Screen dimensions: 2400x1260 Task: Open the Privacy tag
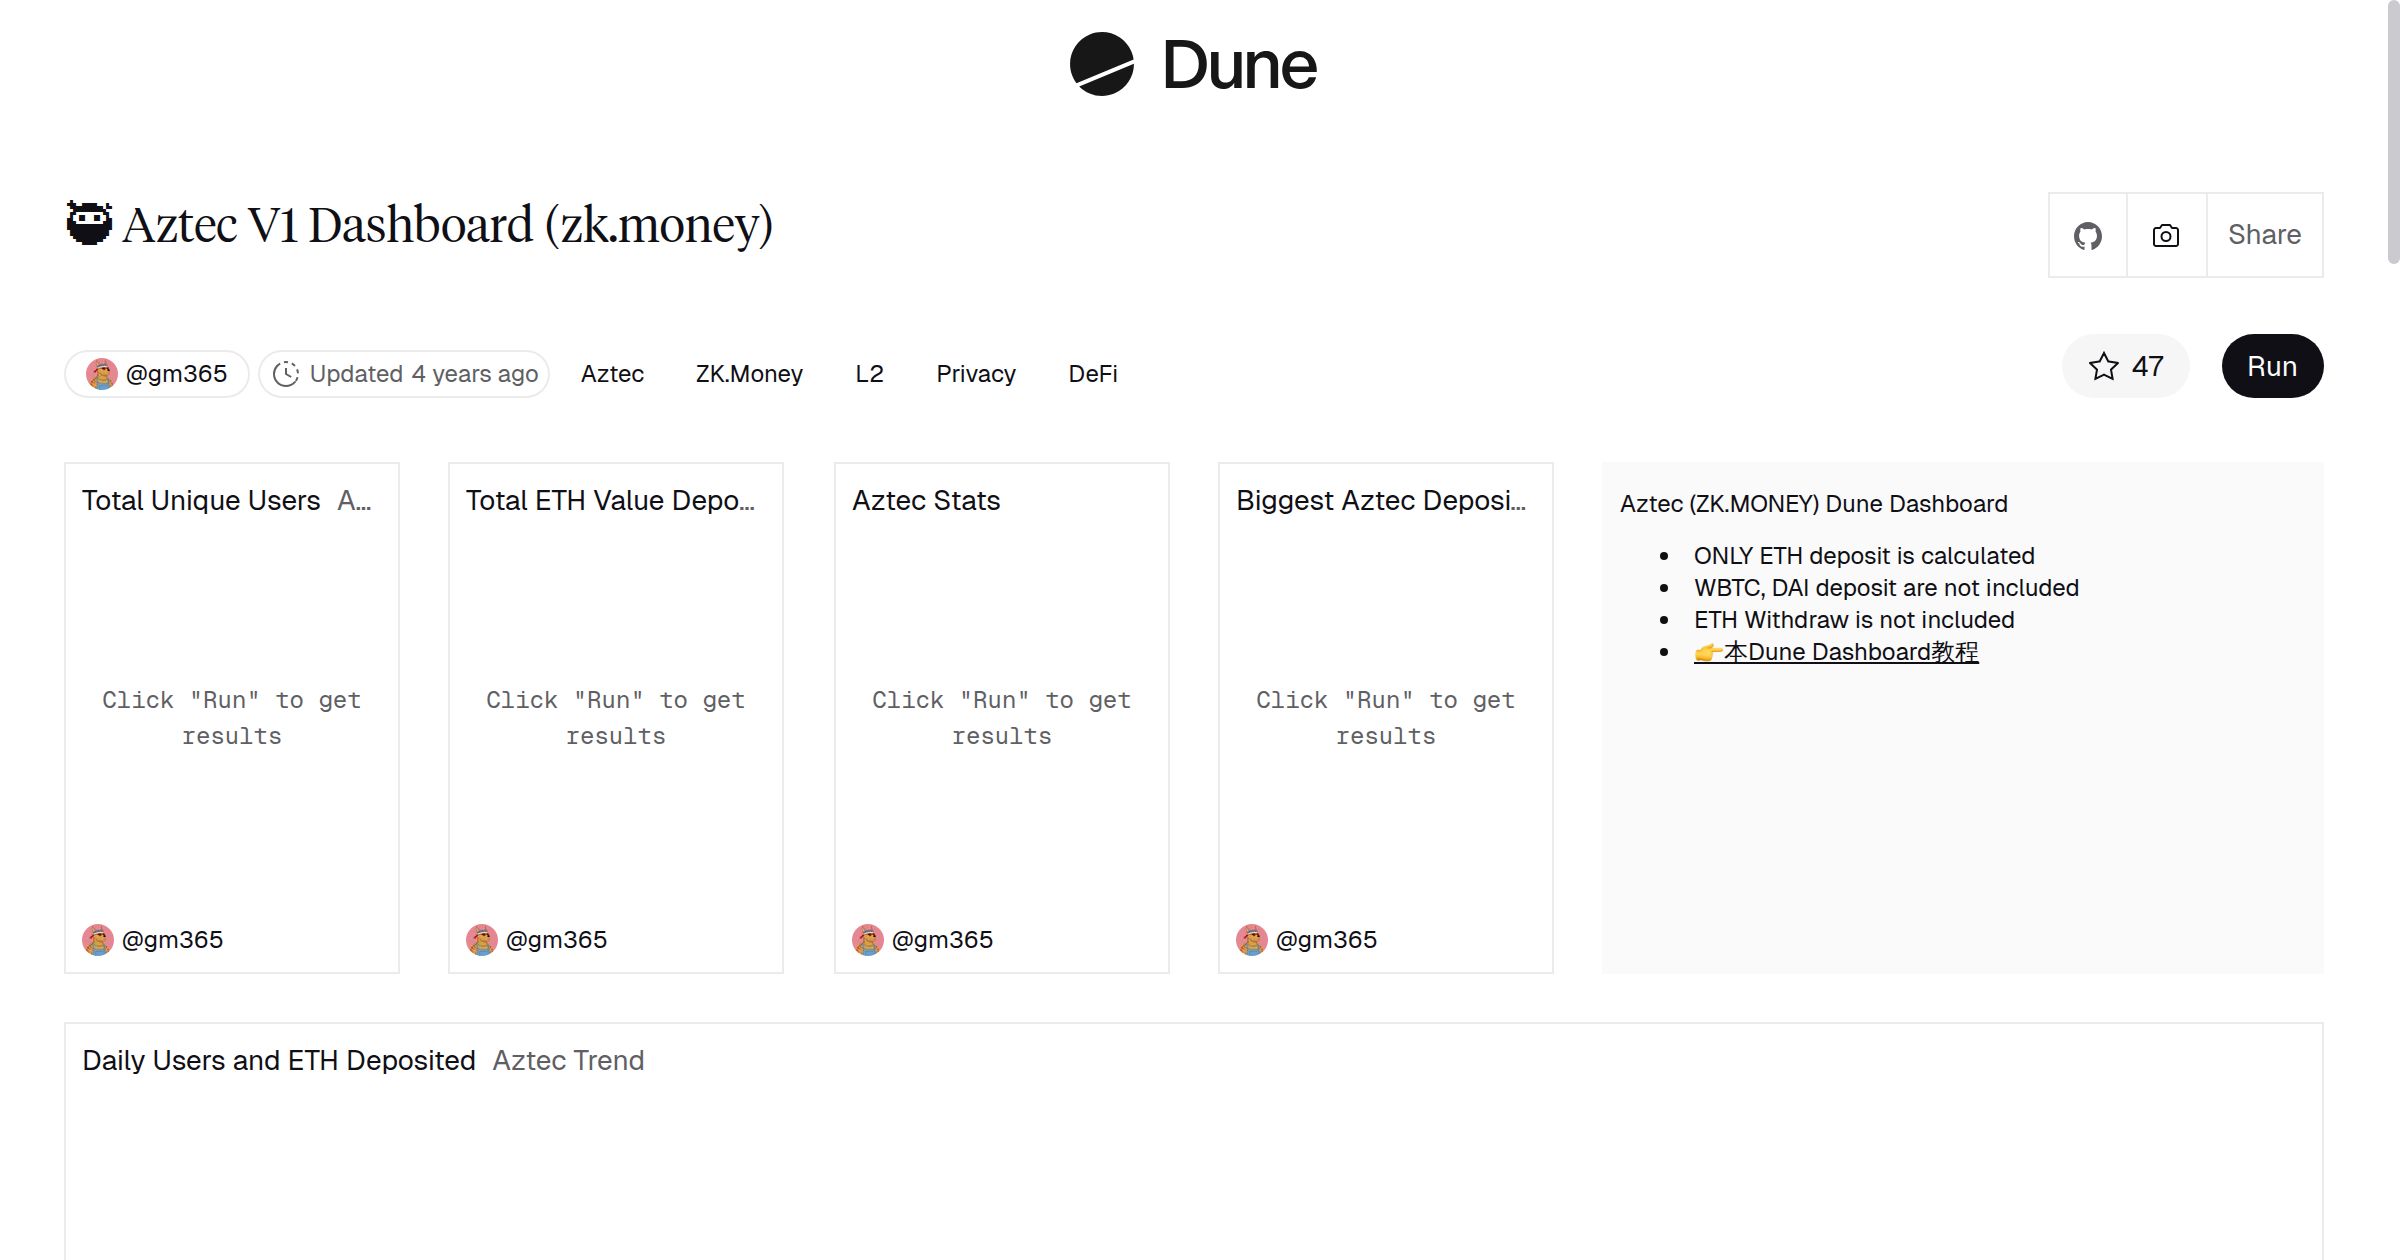(976, 373)
